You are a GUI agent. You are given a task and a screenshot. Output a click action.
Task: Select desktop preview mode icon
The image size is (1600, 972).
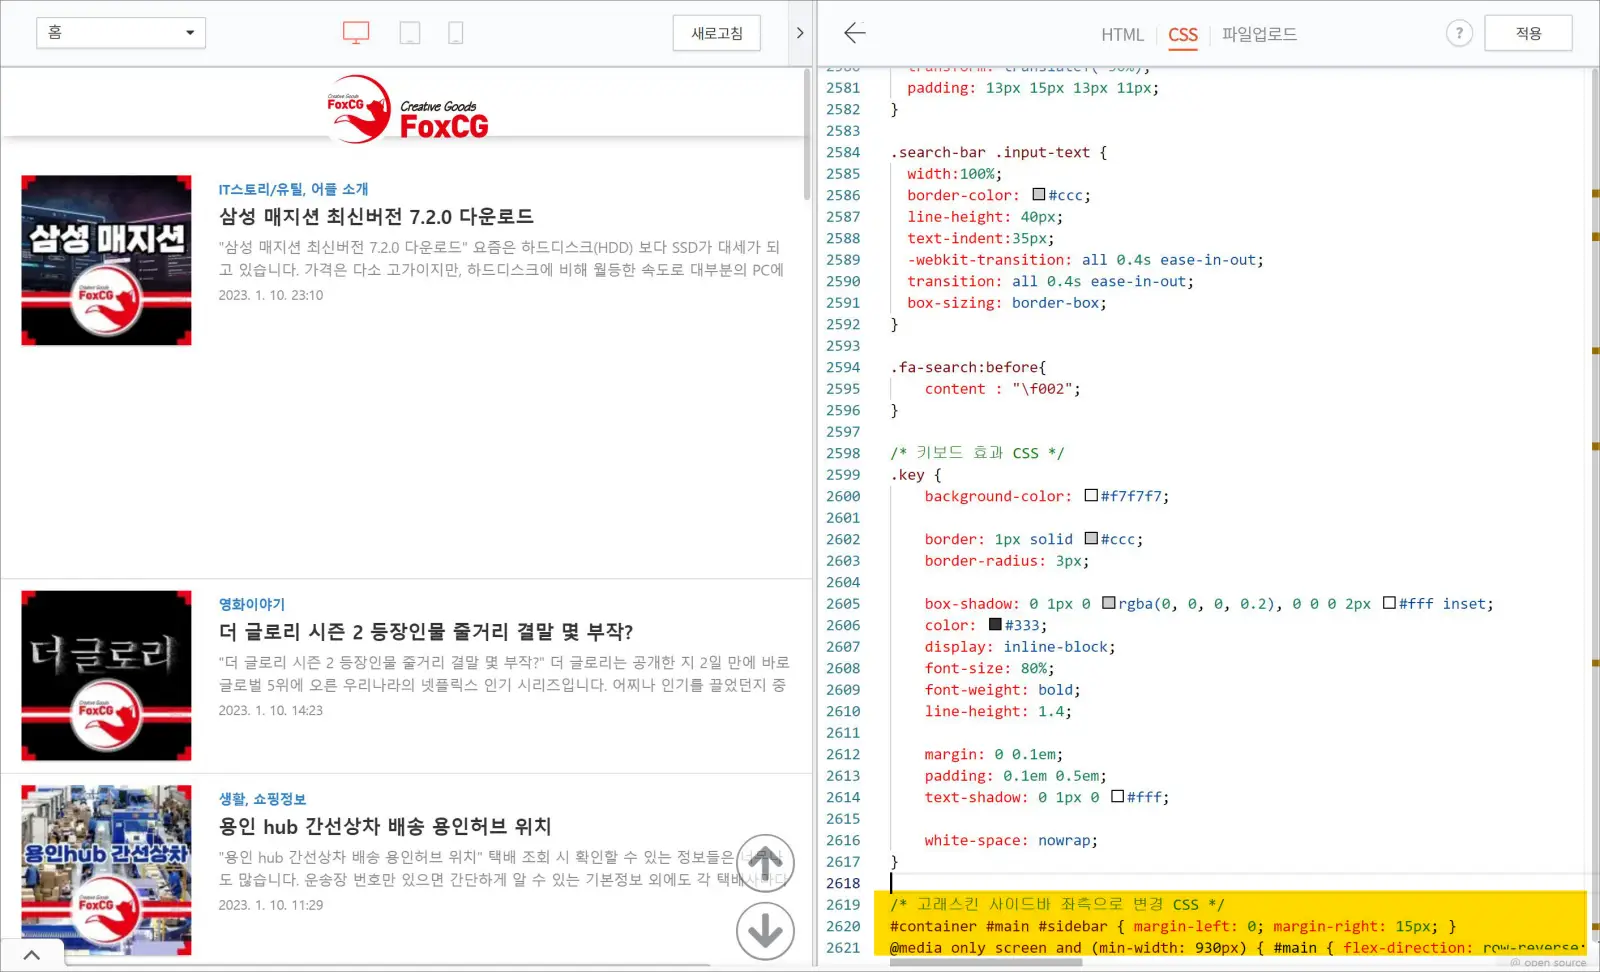[356, 33]
